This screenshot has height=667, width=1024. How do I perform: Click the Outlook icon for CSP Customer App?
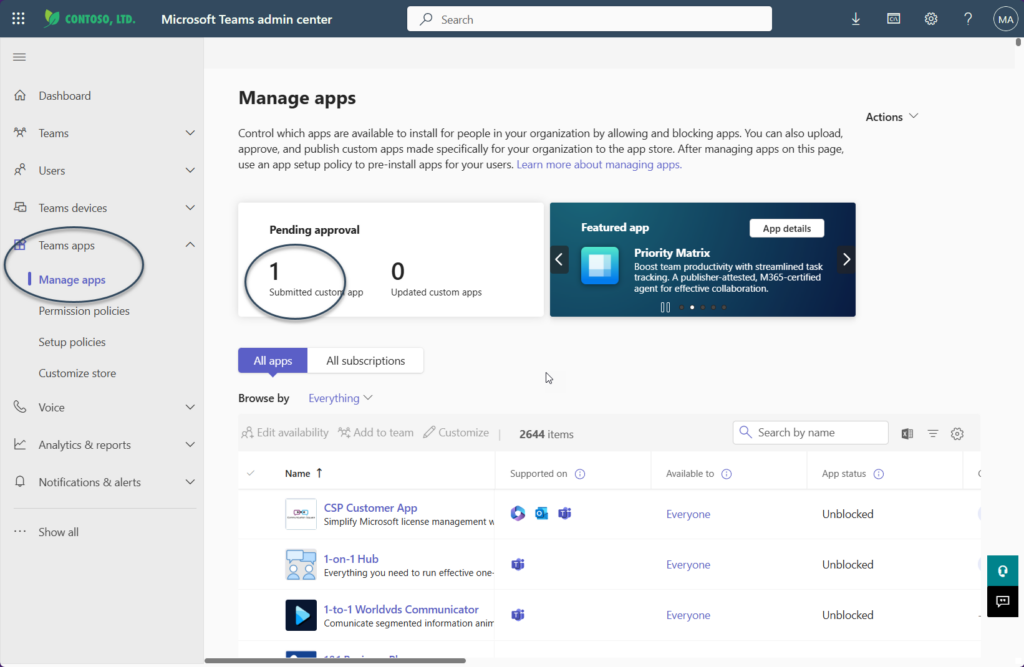tap(541, 513)
